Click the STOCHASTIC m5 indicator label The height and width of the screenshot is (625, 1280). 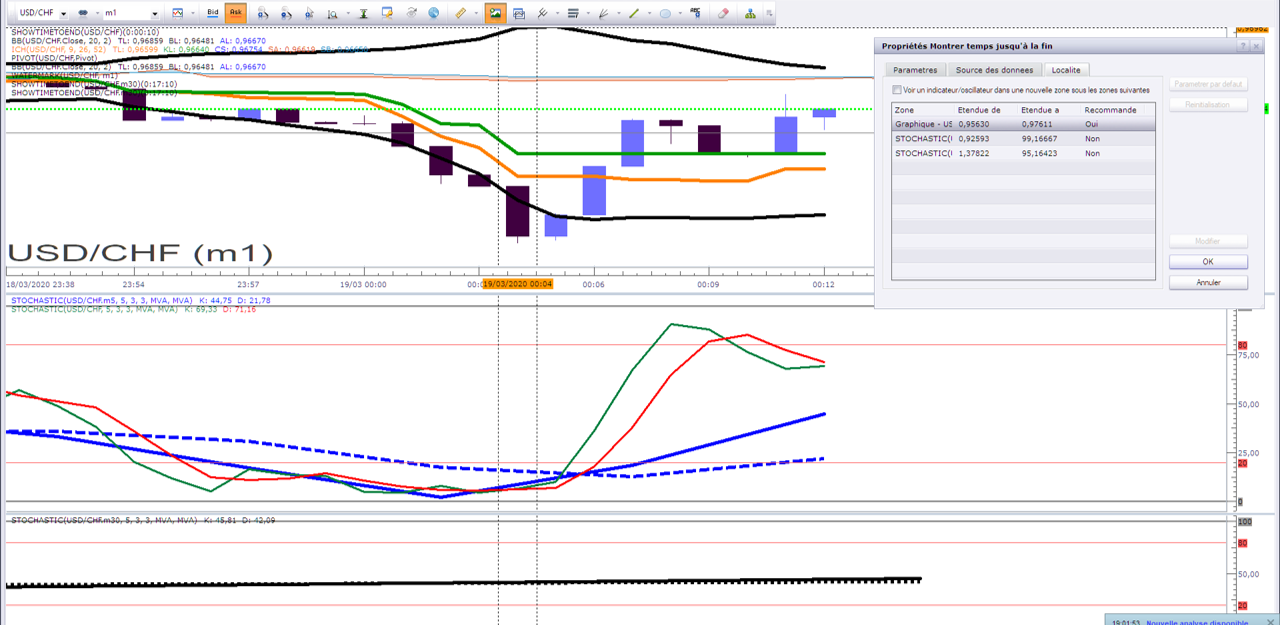tap(141, 300)
